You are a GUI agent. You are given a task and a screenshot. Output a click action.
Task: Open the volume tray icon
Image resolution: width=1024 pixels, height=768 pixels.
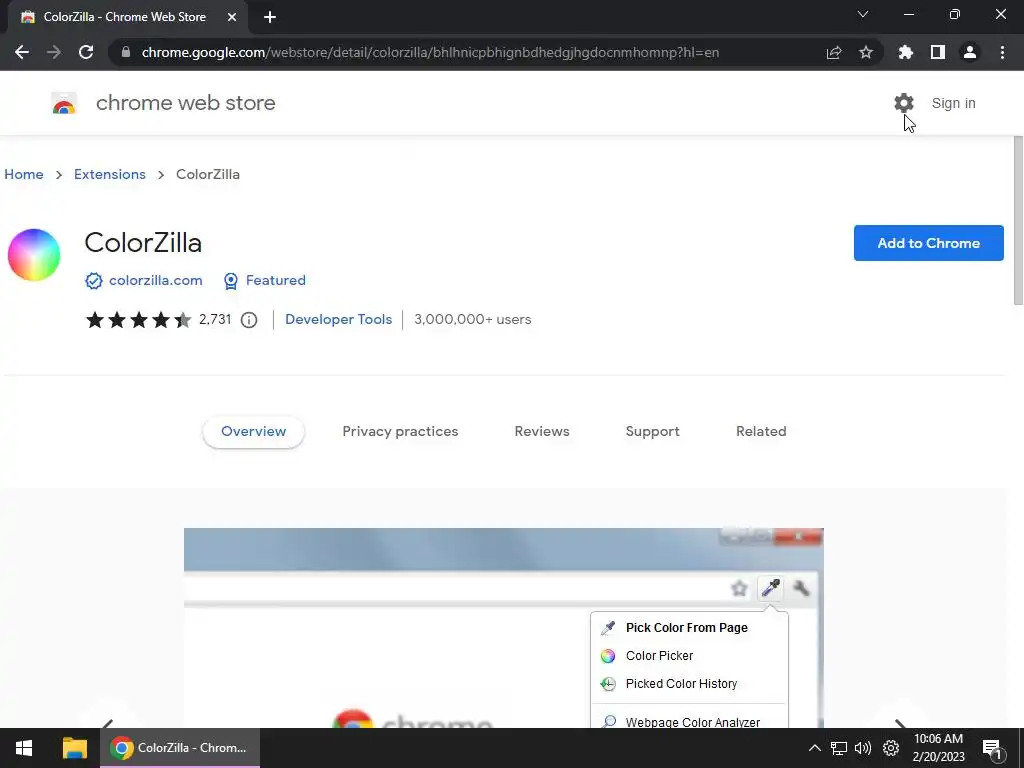[863, 748]
